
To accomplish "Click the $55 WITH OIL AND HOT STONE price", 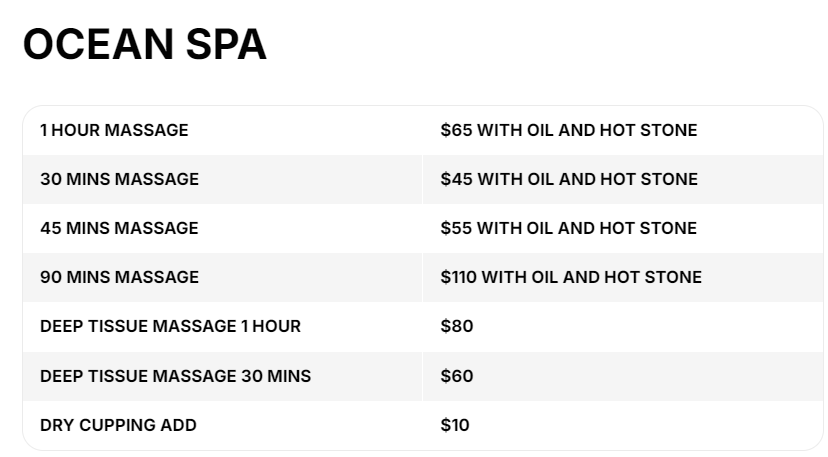I will (x=568, y=228).
